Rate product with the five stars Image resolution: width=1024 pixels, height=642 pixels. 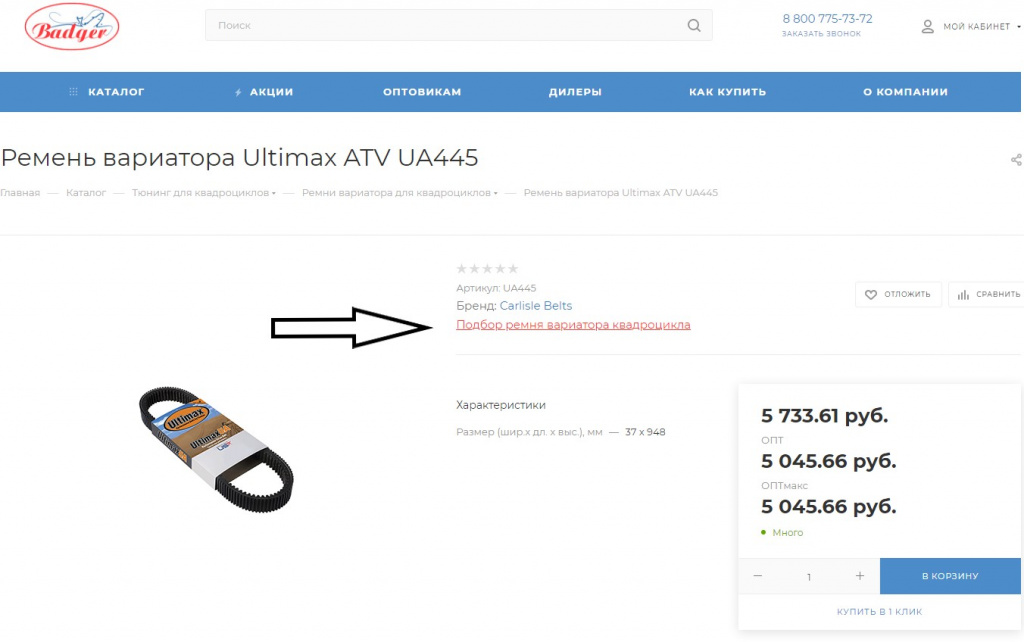pos(487,268)
